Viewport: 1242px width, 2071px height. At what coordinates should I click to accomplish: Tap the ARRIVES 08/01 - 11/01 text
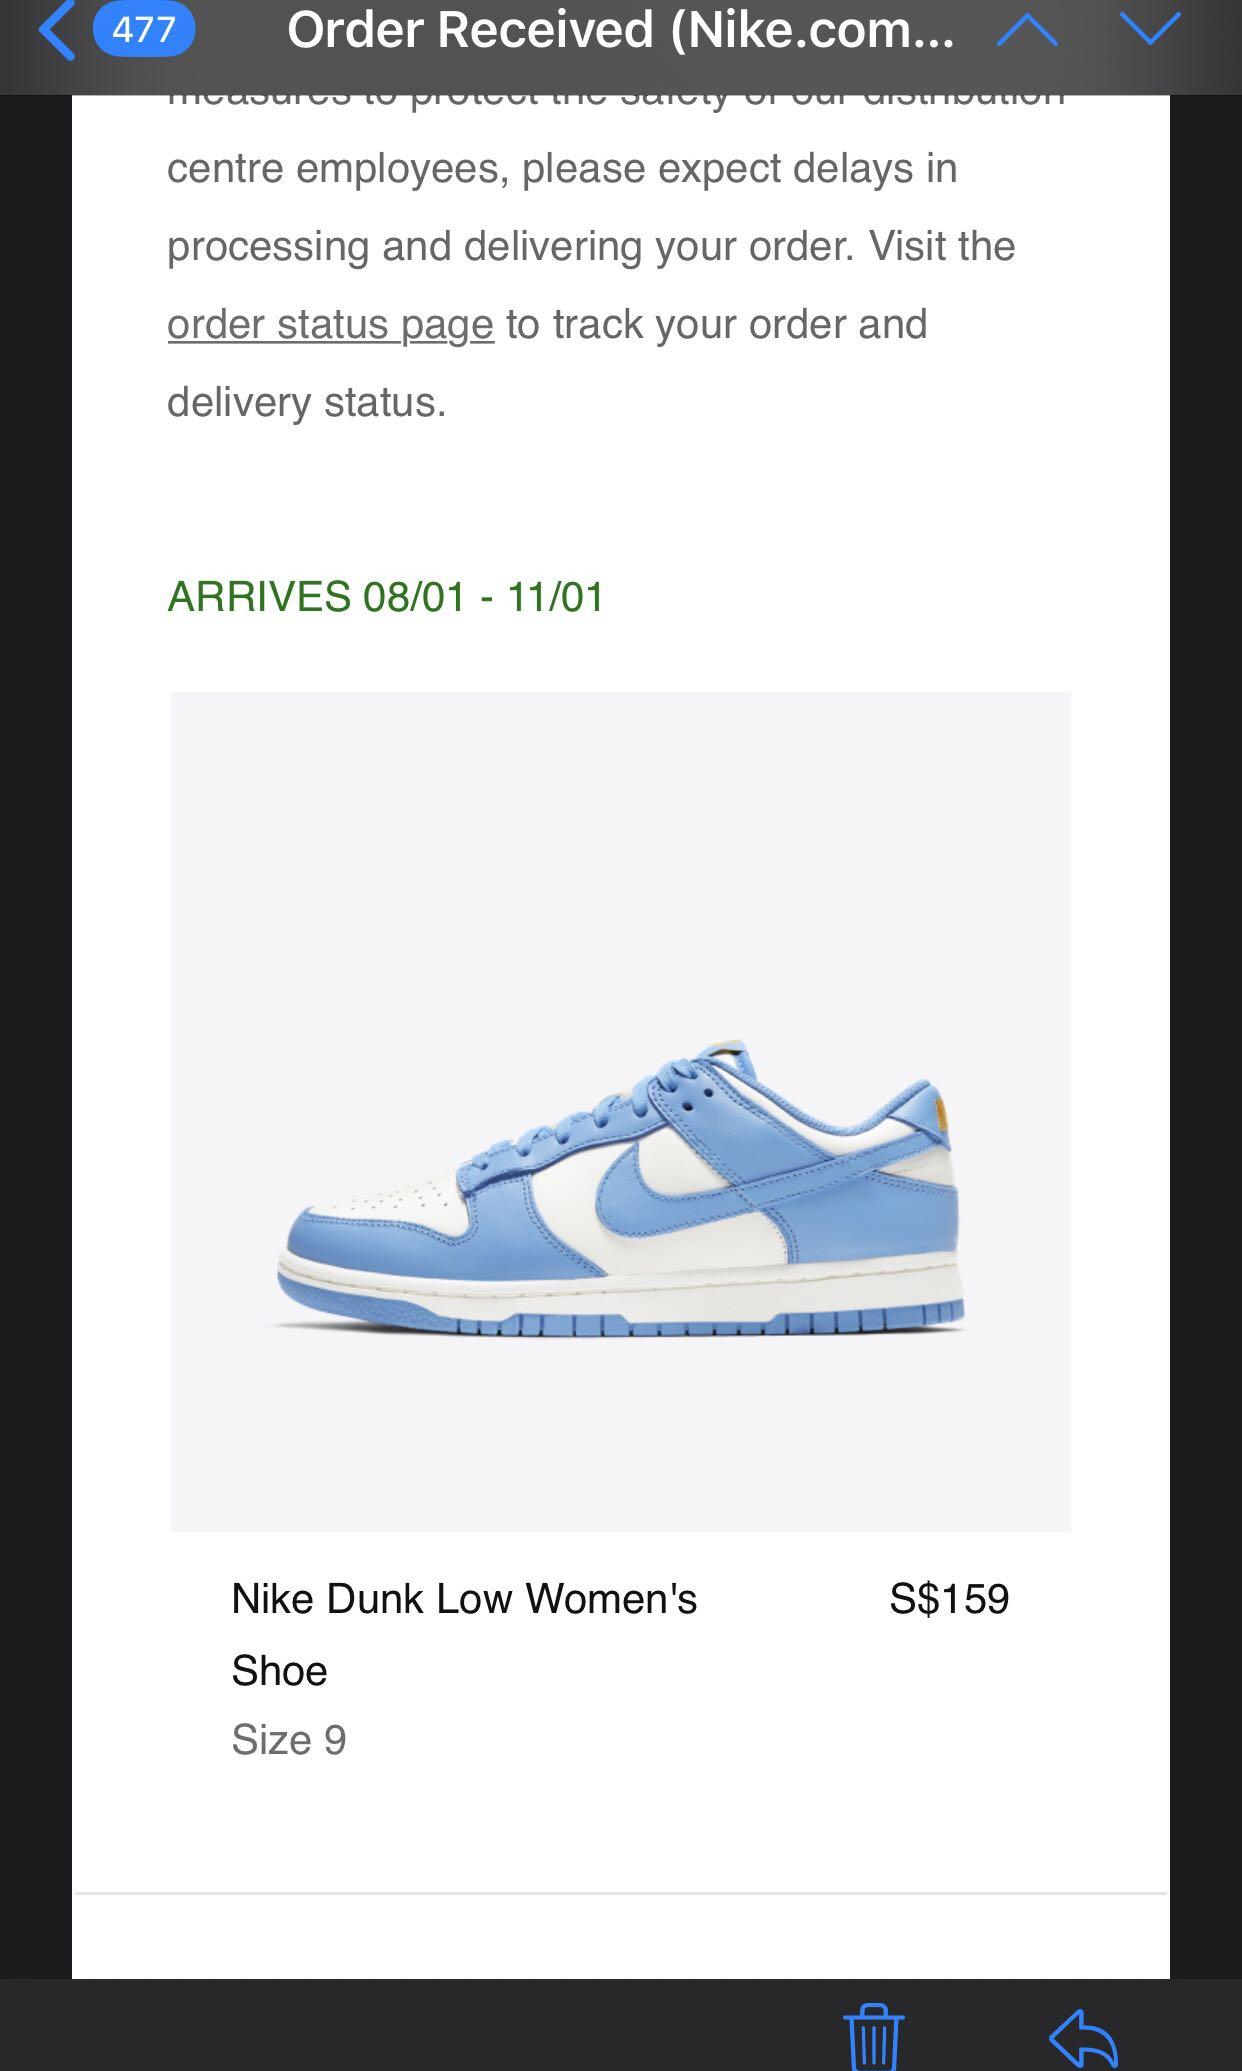tap(385, 597)
